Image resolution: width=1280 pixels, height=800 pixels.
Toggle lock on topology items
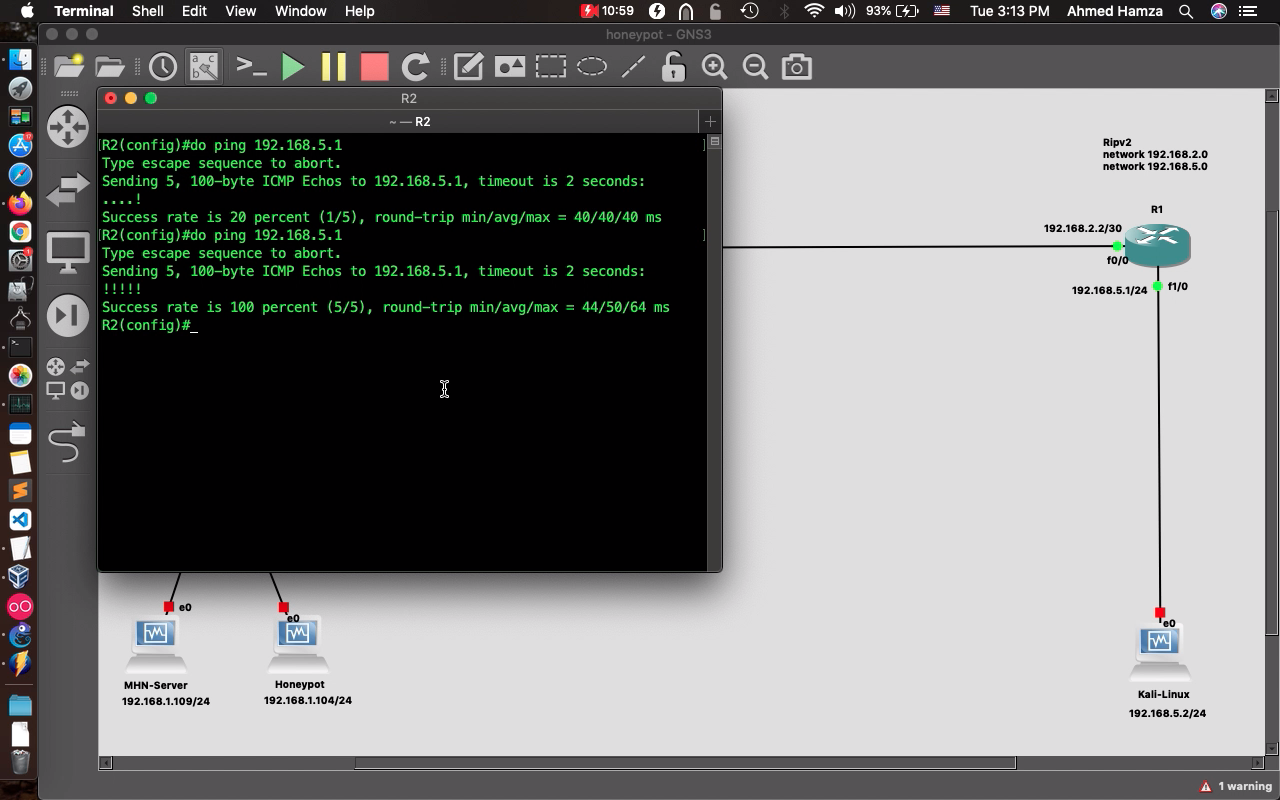pos(673,67)
